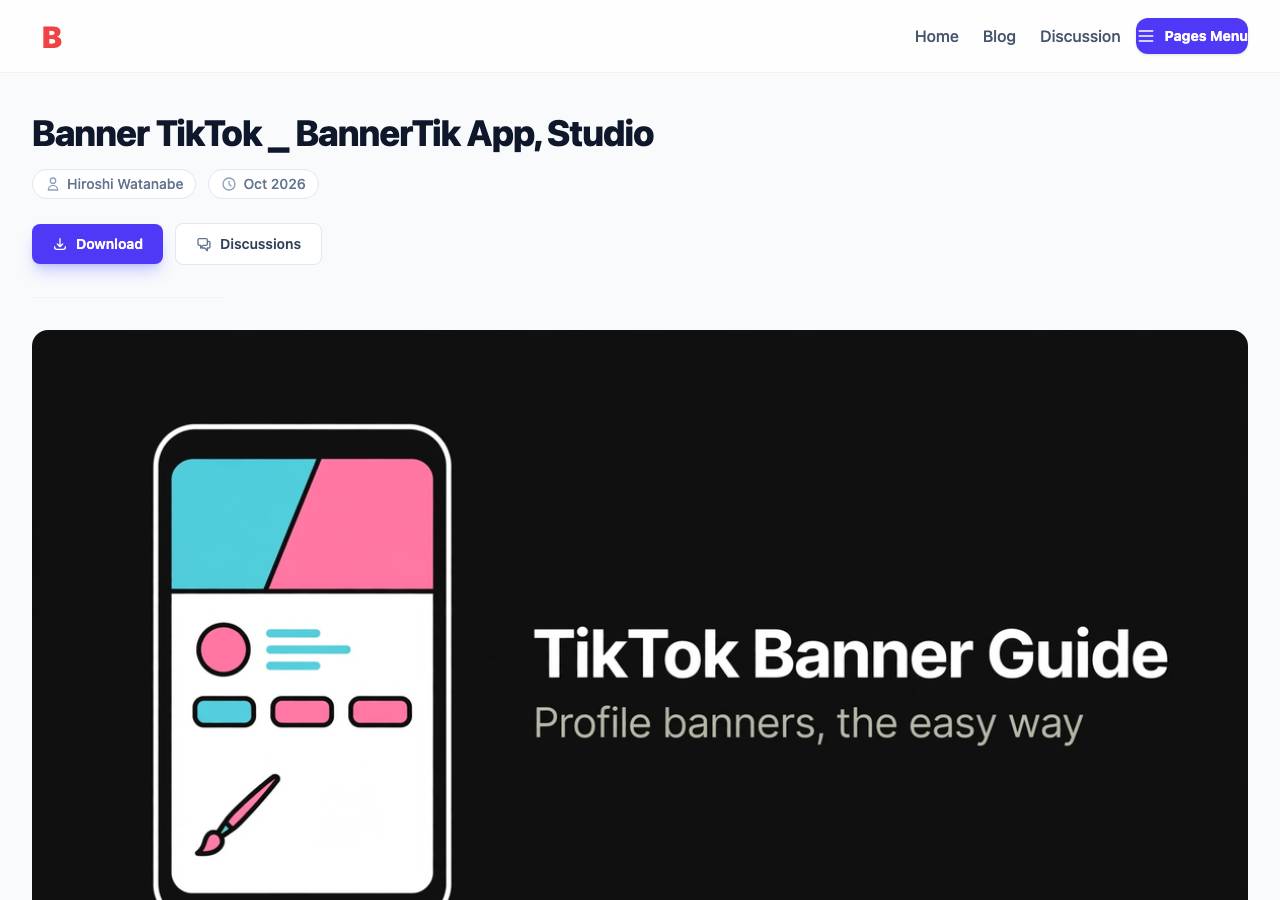
Task: Click the Oct 2026 date badge
Action: (263, 184)
